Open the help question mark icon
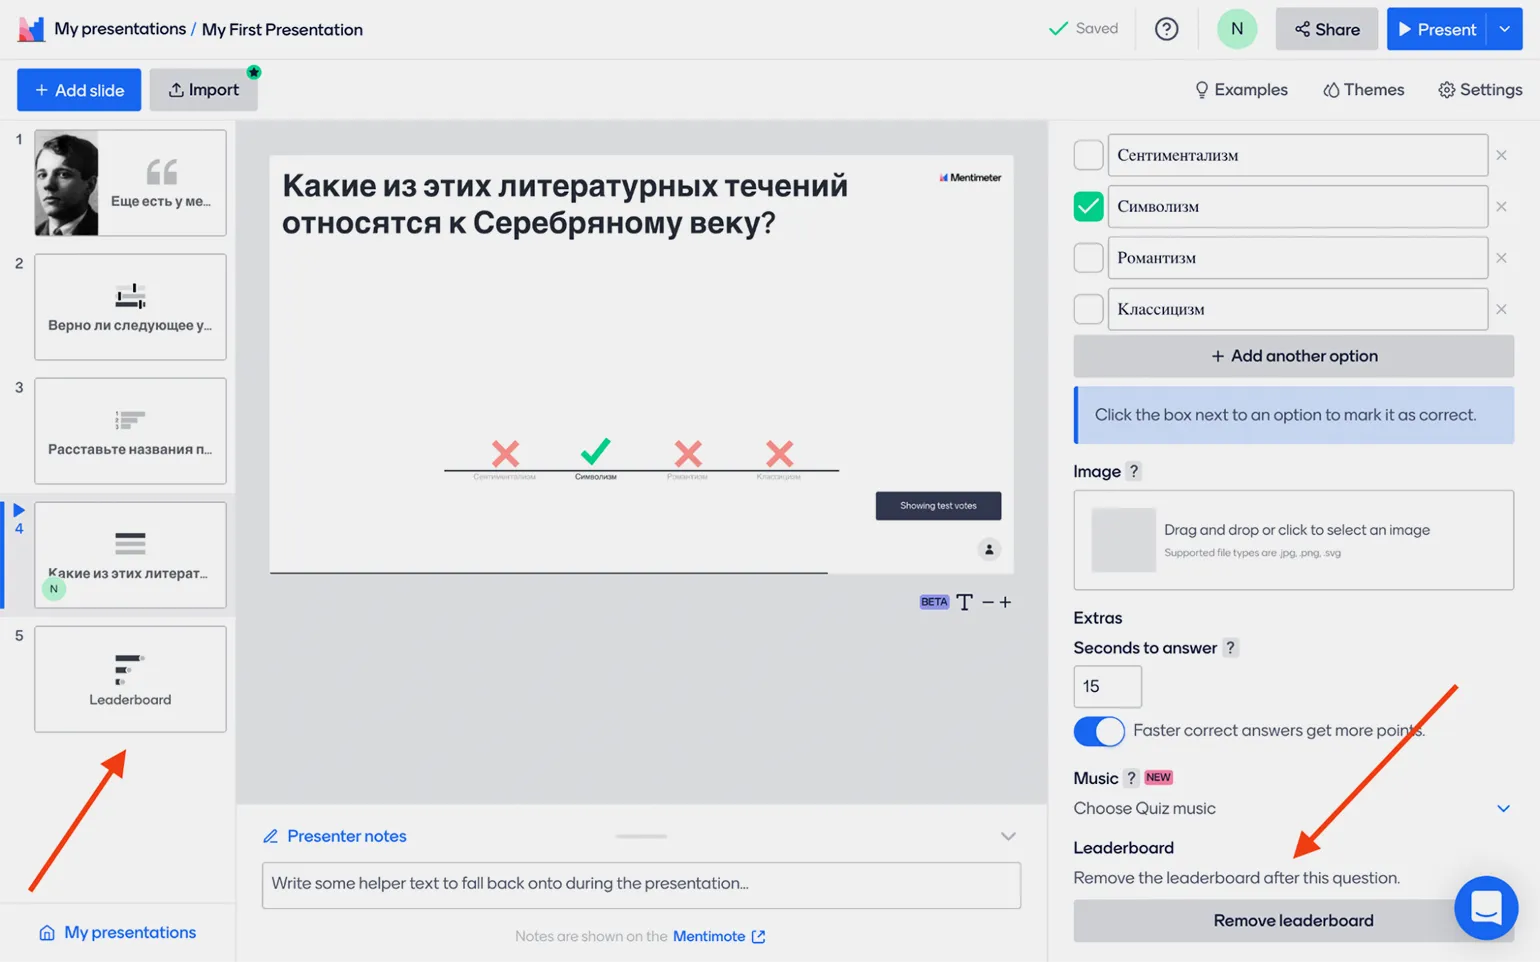Image resolution: width=1540 pixels, height=962 pixels. [x=1166, y=29]
